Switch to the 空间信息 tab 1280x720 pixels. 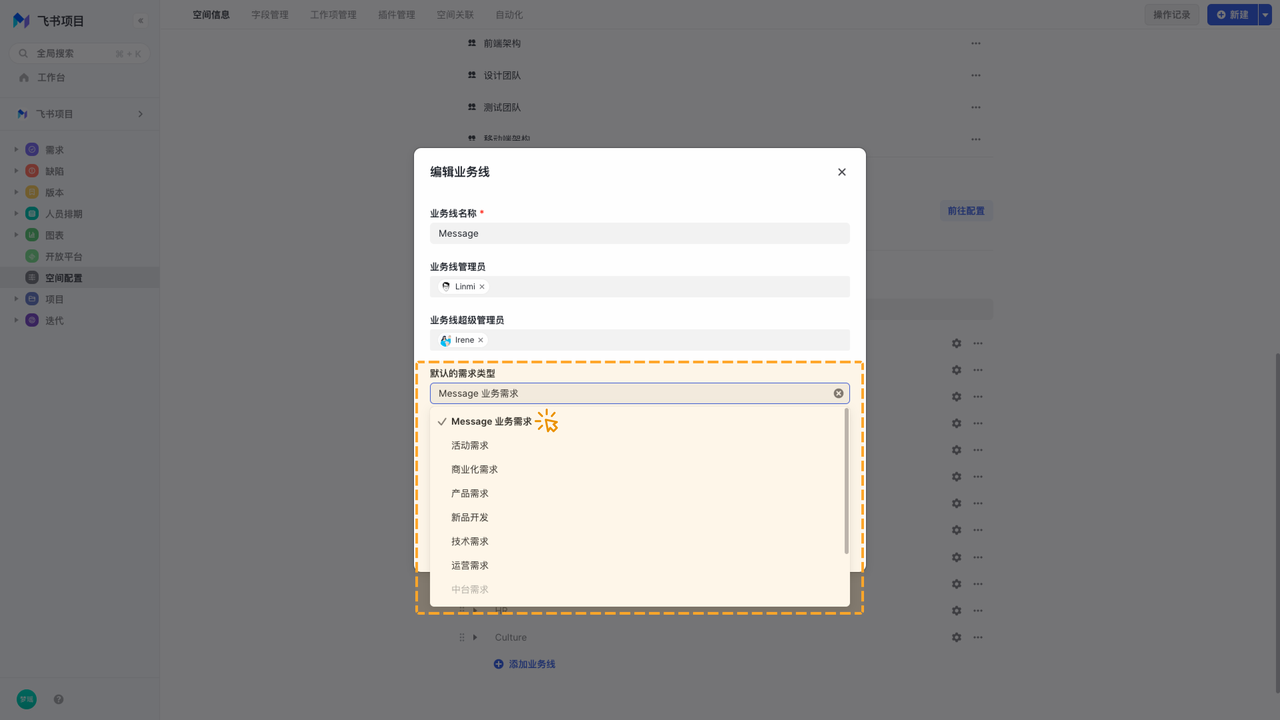pyautogui.click(x=211, y=15)
